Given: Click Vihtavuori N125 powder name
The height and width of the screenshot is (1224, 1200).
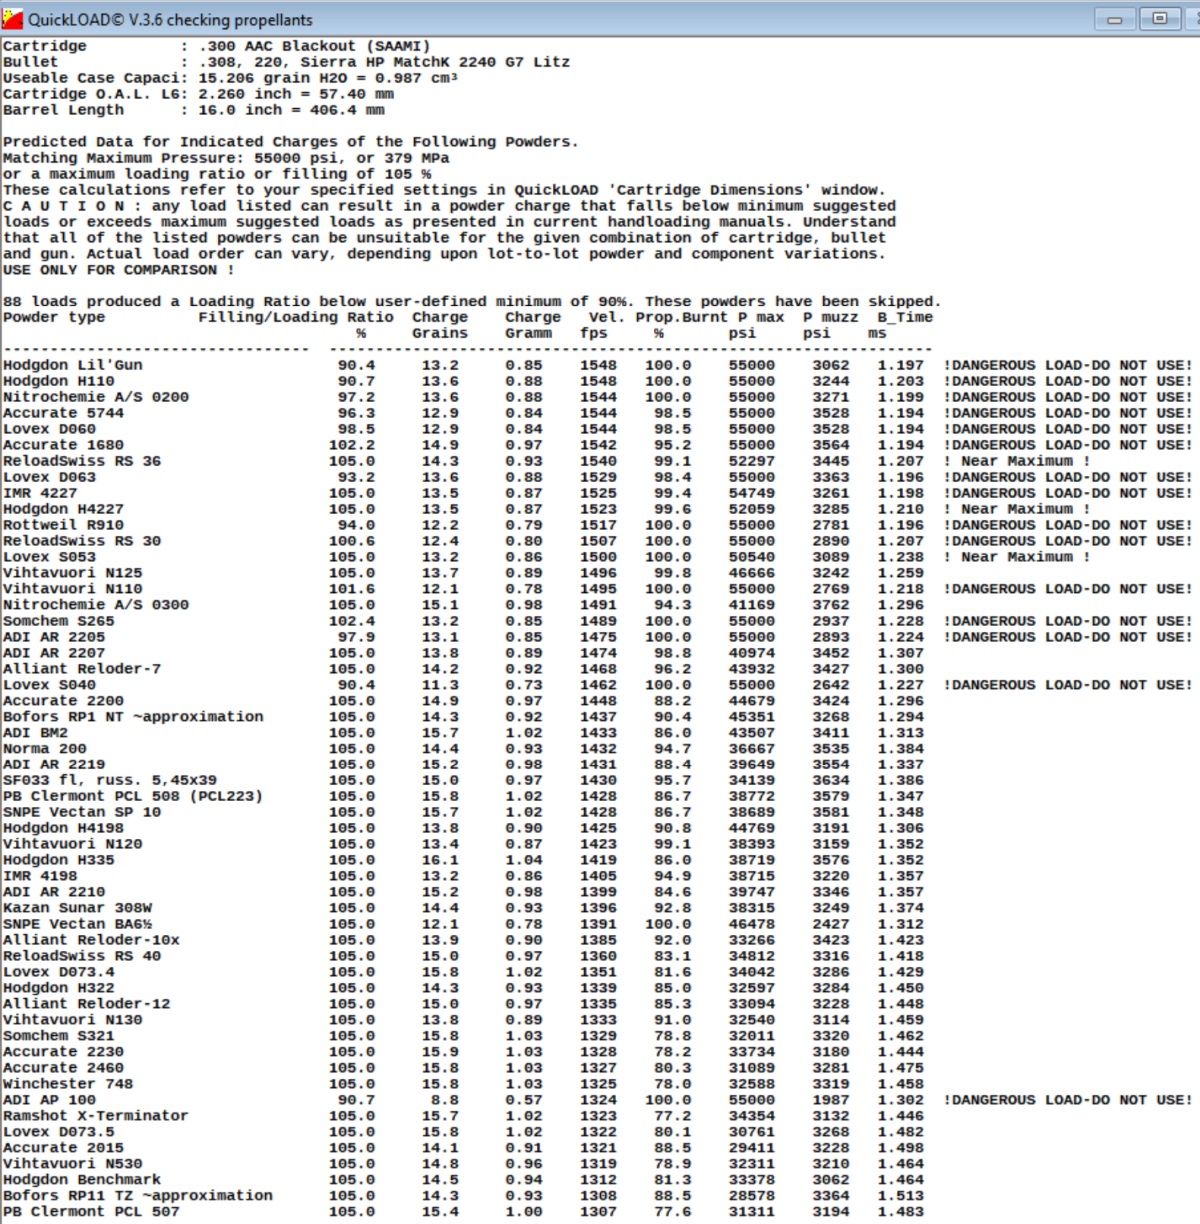Looking at the screenshot, I should coord(72,573).
